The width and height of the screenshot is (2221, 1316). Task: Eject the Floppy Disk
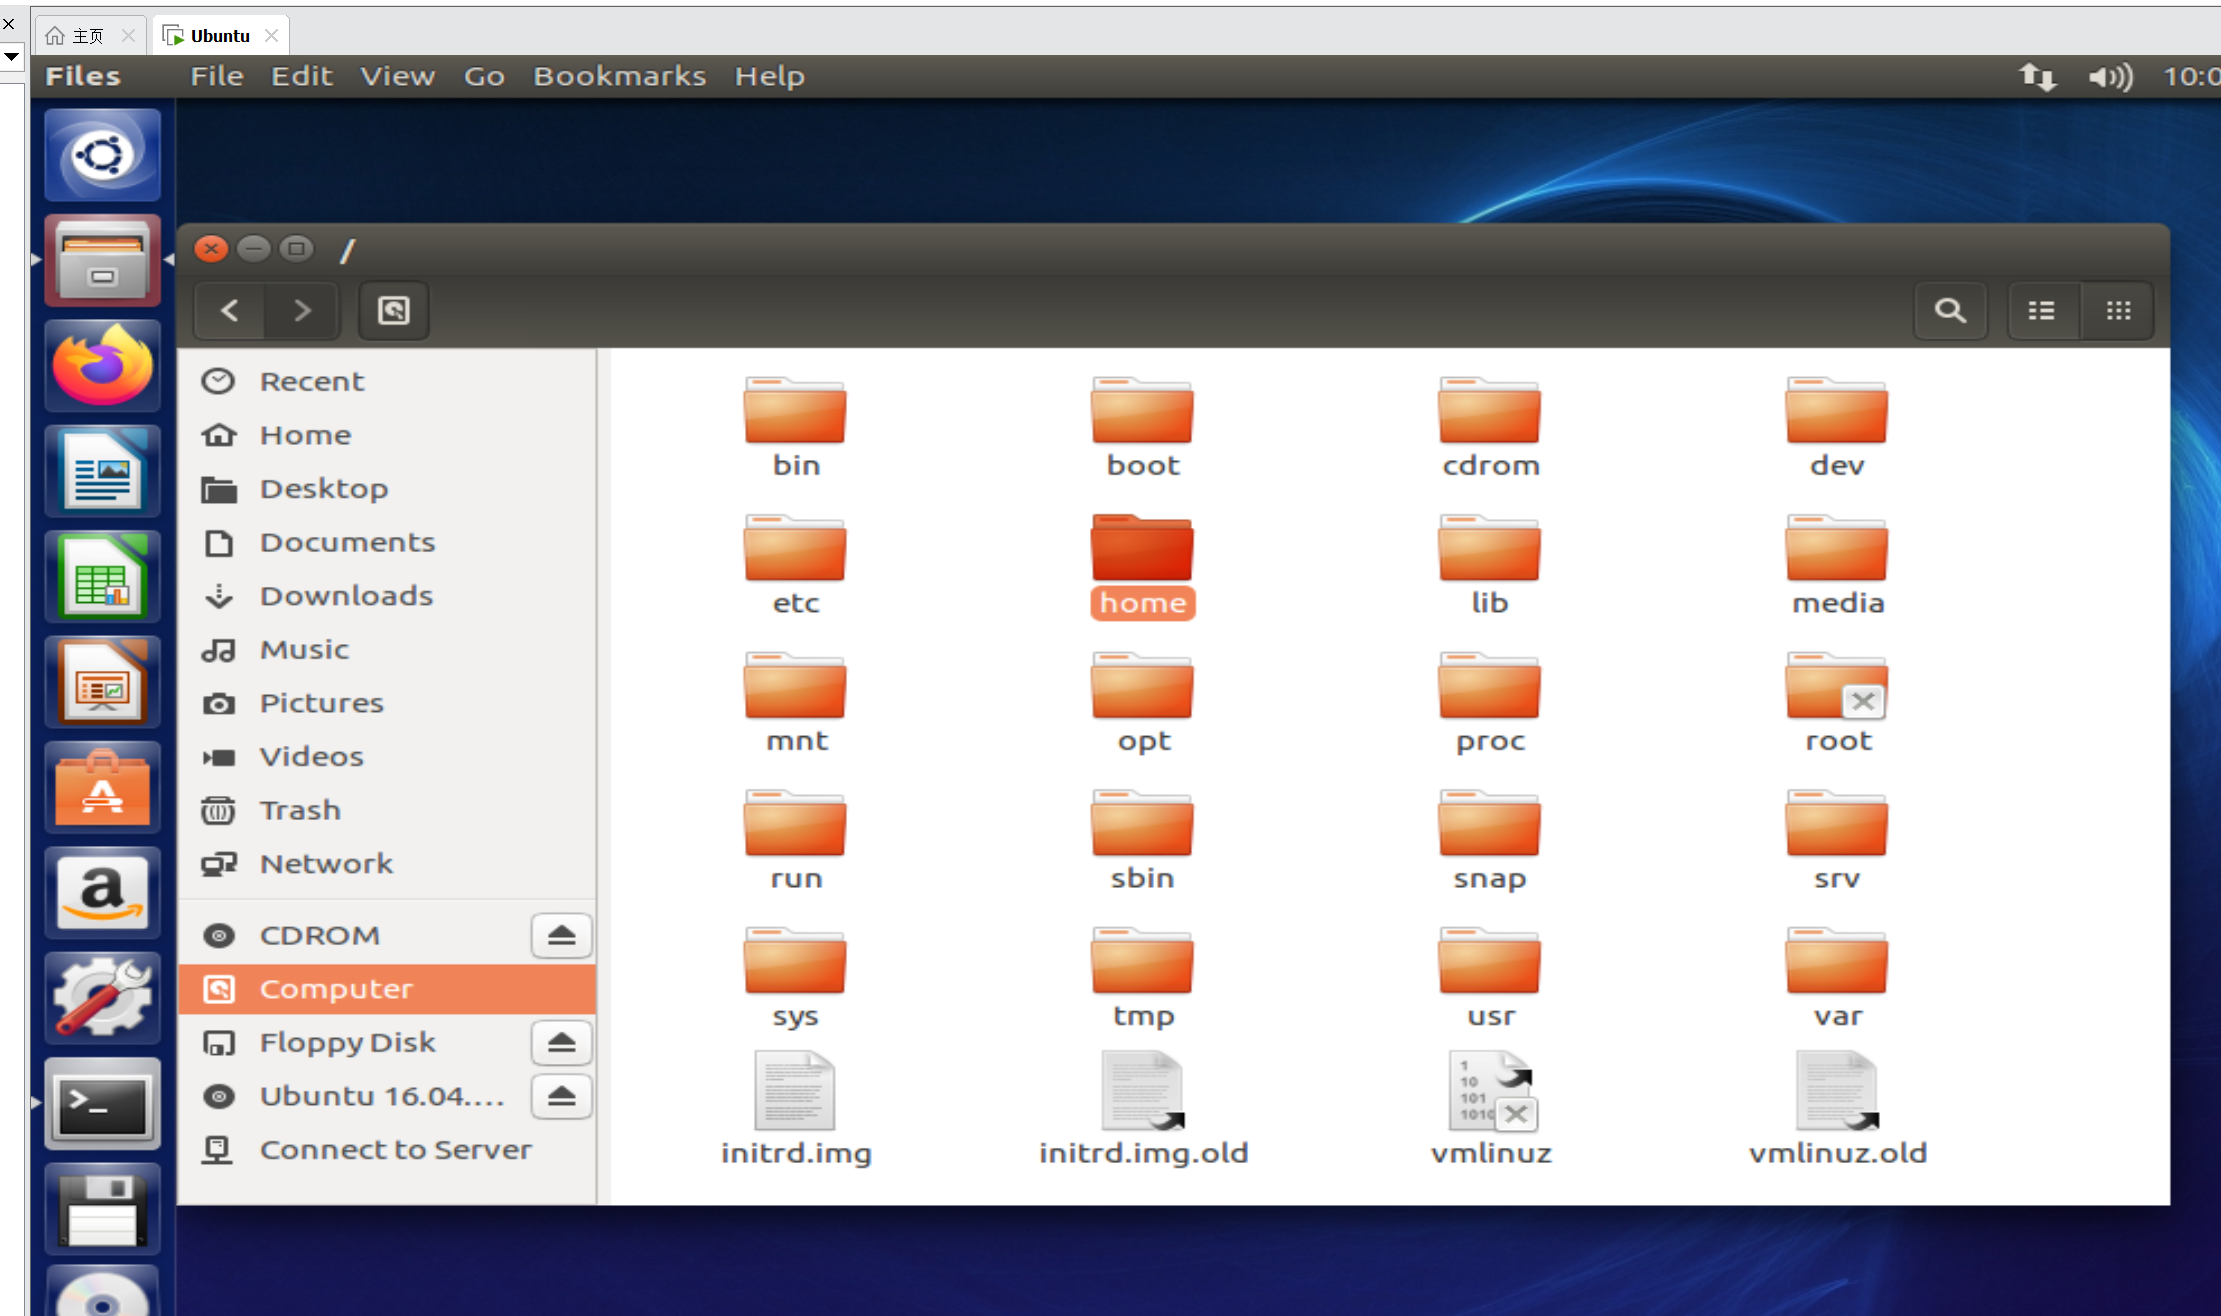click(x=561, y=1043)
